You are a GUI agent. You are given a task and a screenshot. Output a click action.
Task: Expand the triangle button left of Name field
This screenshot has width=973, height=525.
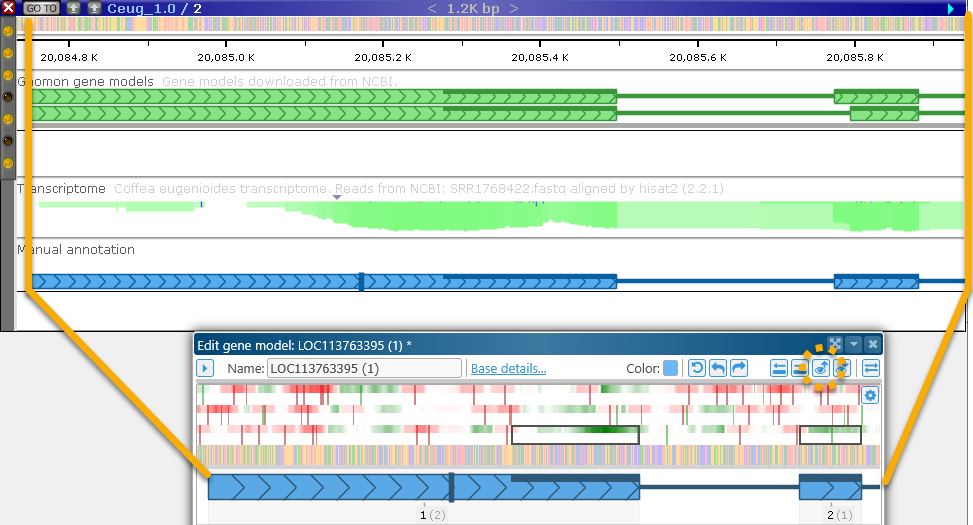tap(205, 368)
